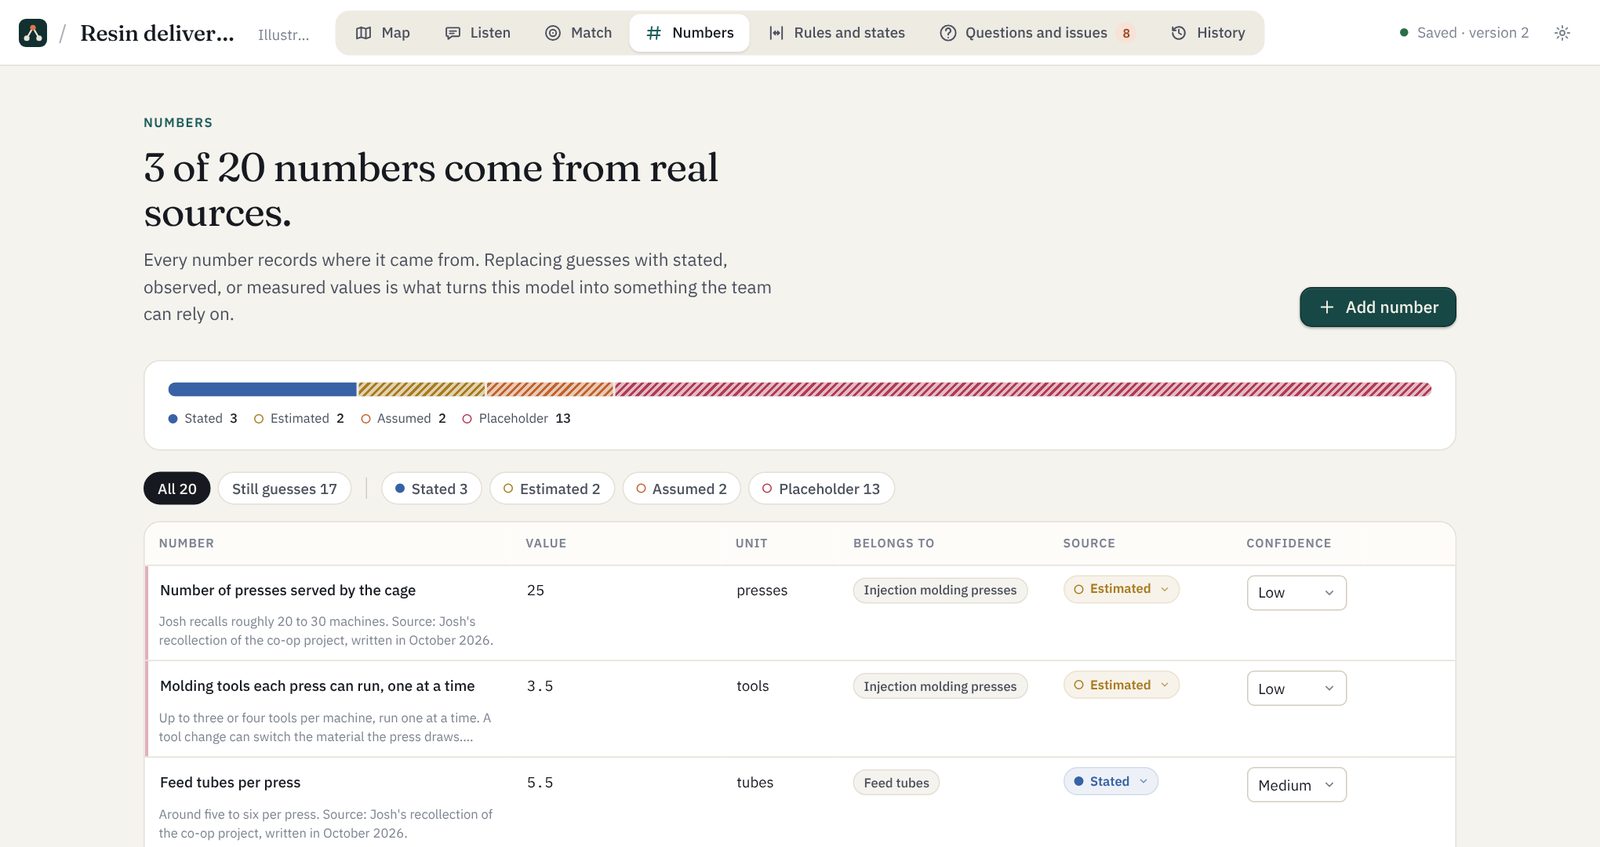
Task: Click the Estimated 2 legend entry
Action: tap(299, 418)
